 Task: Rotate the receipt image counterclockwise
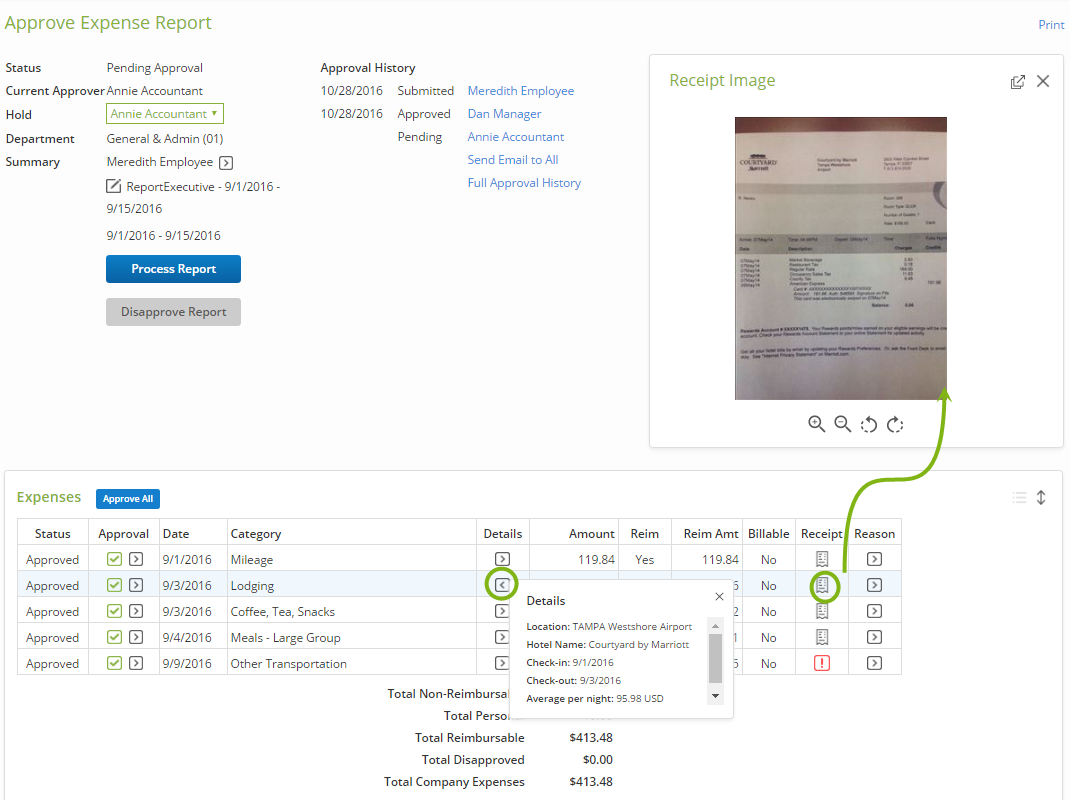click(869, 425)
